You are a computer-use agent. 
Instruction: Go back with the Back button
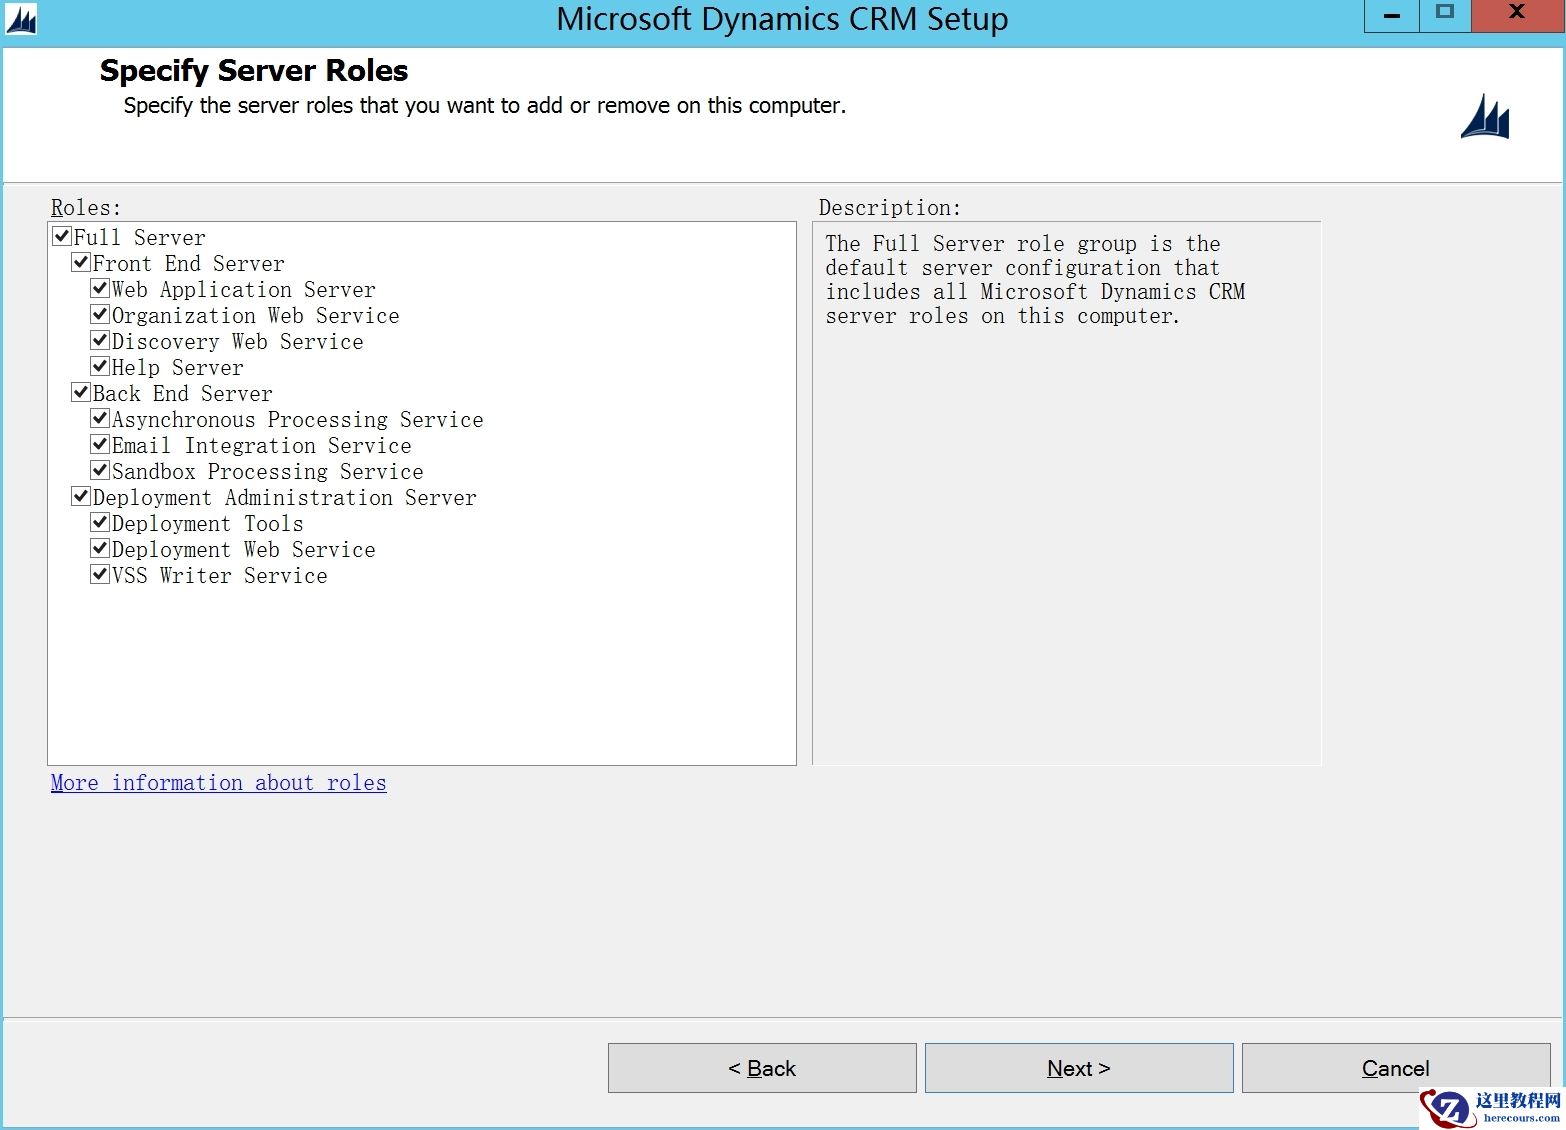pyautogui.click(x=762, y=1068)
